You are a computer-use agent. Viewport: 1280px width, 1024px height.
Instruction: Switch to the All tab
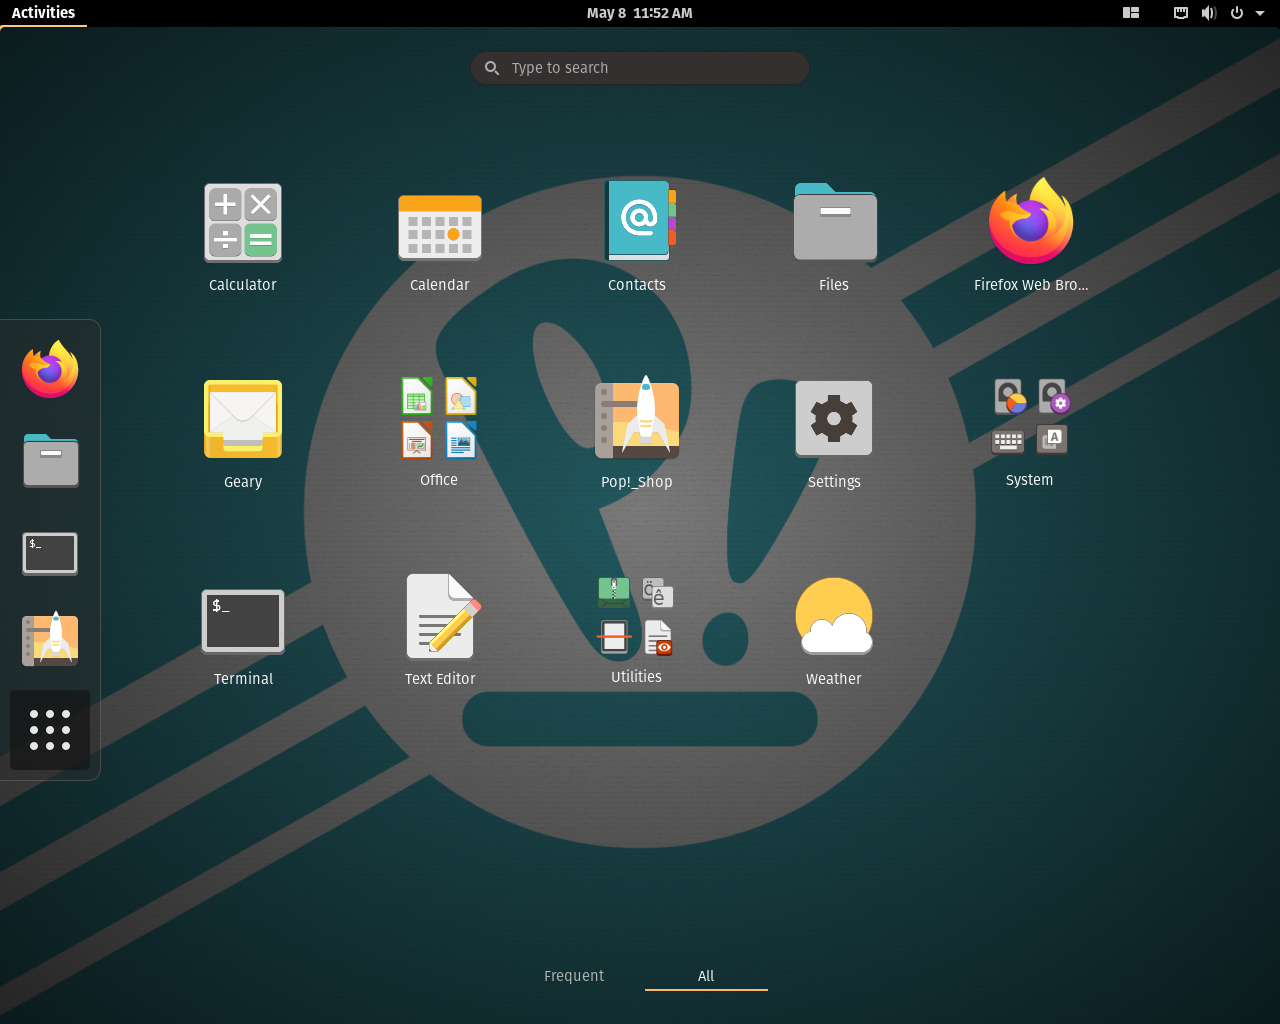tap(706, 976)
